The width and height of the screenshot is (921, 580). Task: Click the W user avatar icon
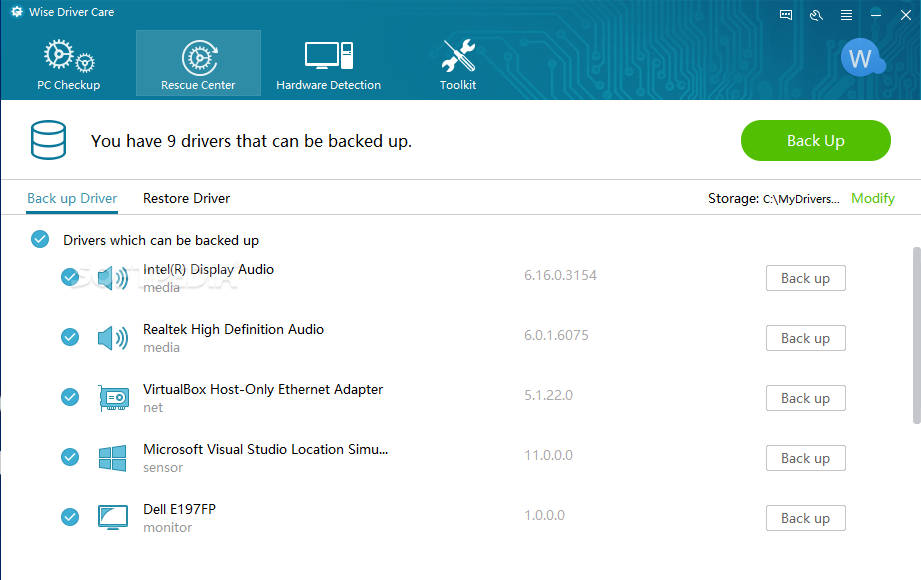point(862,58)
